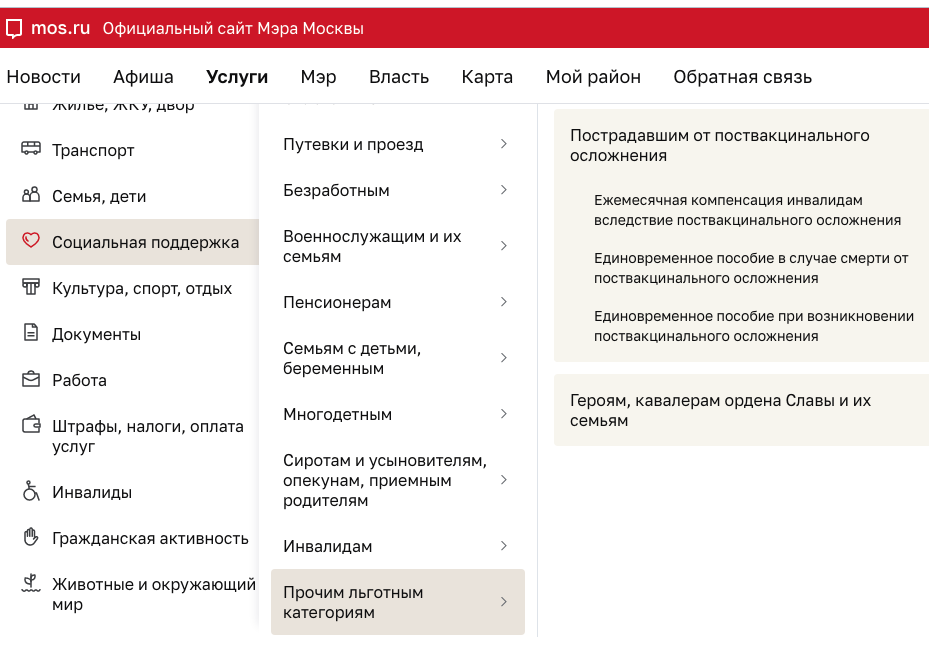Select Социальная поддержка category label
The image size is (929, 645).
[x=145, y=242]
